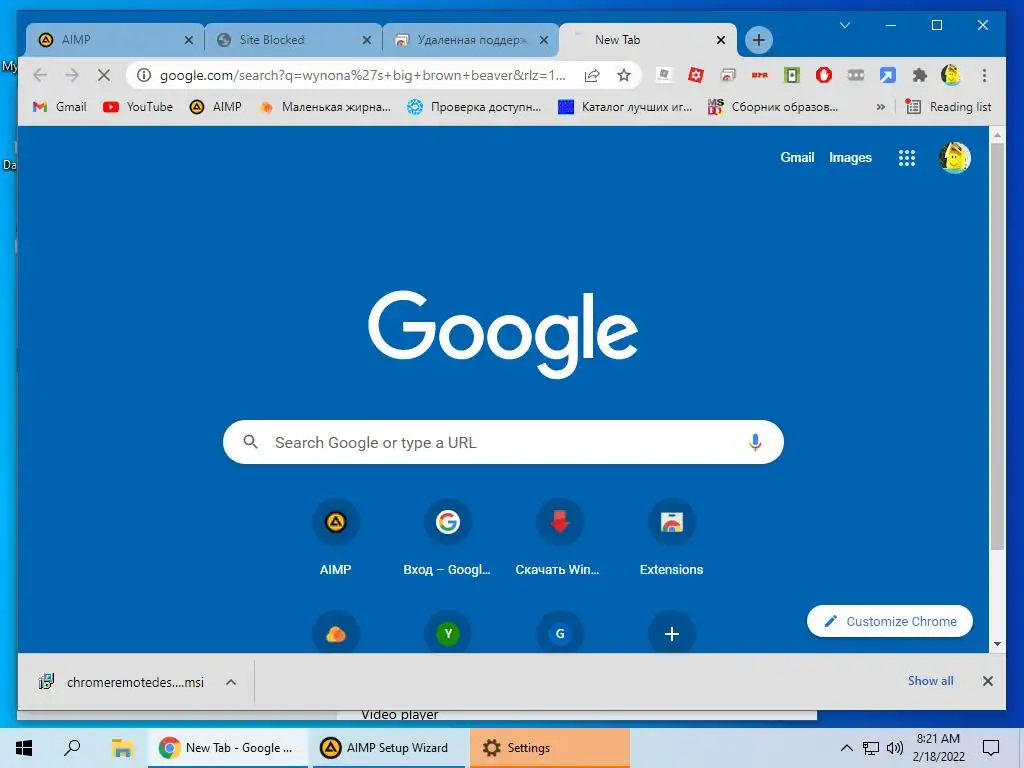Click the page vertical scrollbar thumb
The image size is (1024, 768).
pos(997,346)
